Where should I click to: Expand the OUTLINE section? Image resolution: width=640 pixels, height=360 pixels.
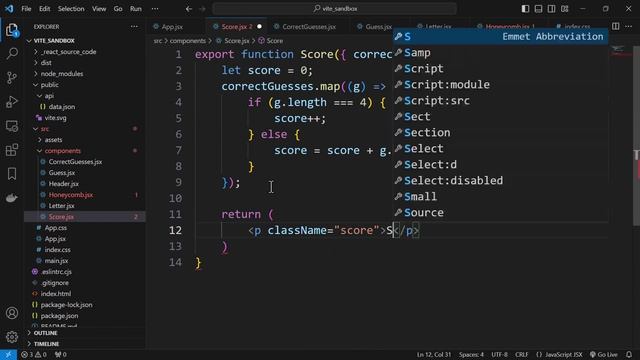45,333
